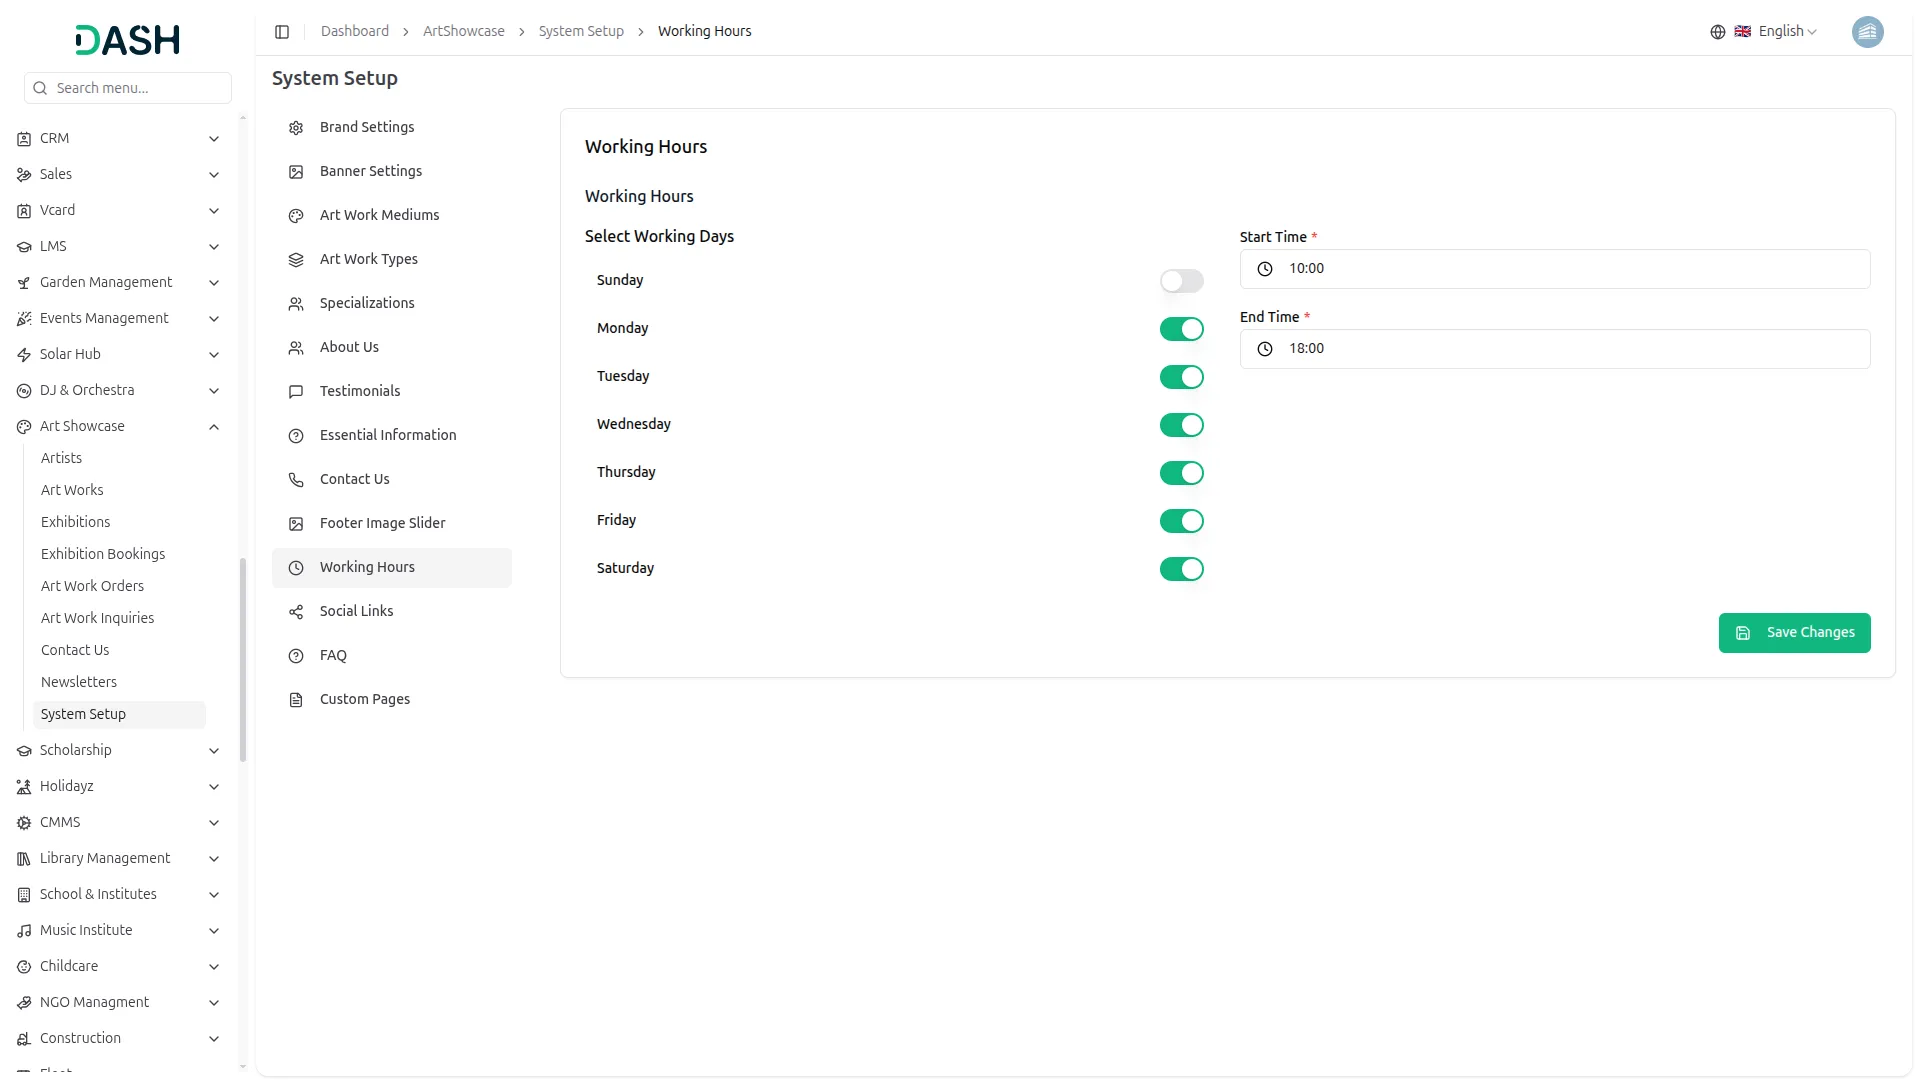Click the Save Changes button
The height and width of the screenshot is (1080, 1920).
point(1794,633)
